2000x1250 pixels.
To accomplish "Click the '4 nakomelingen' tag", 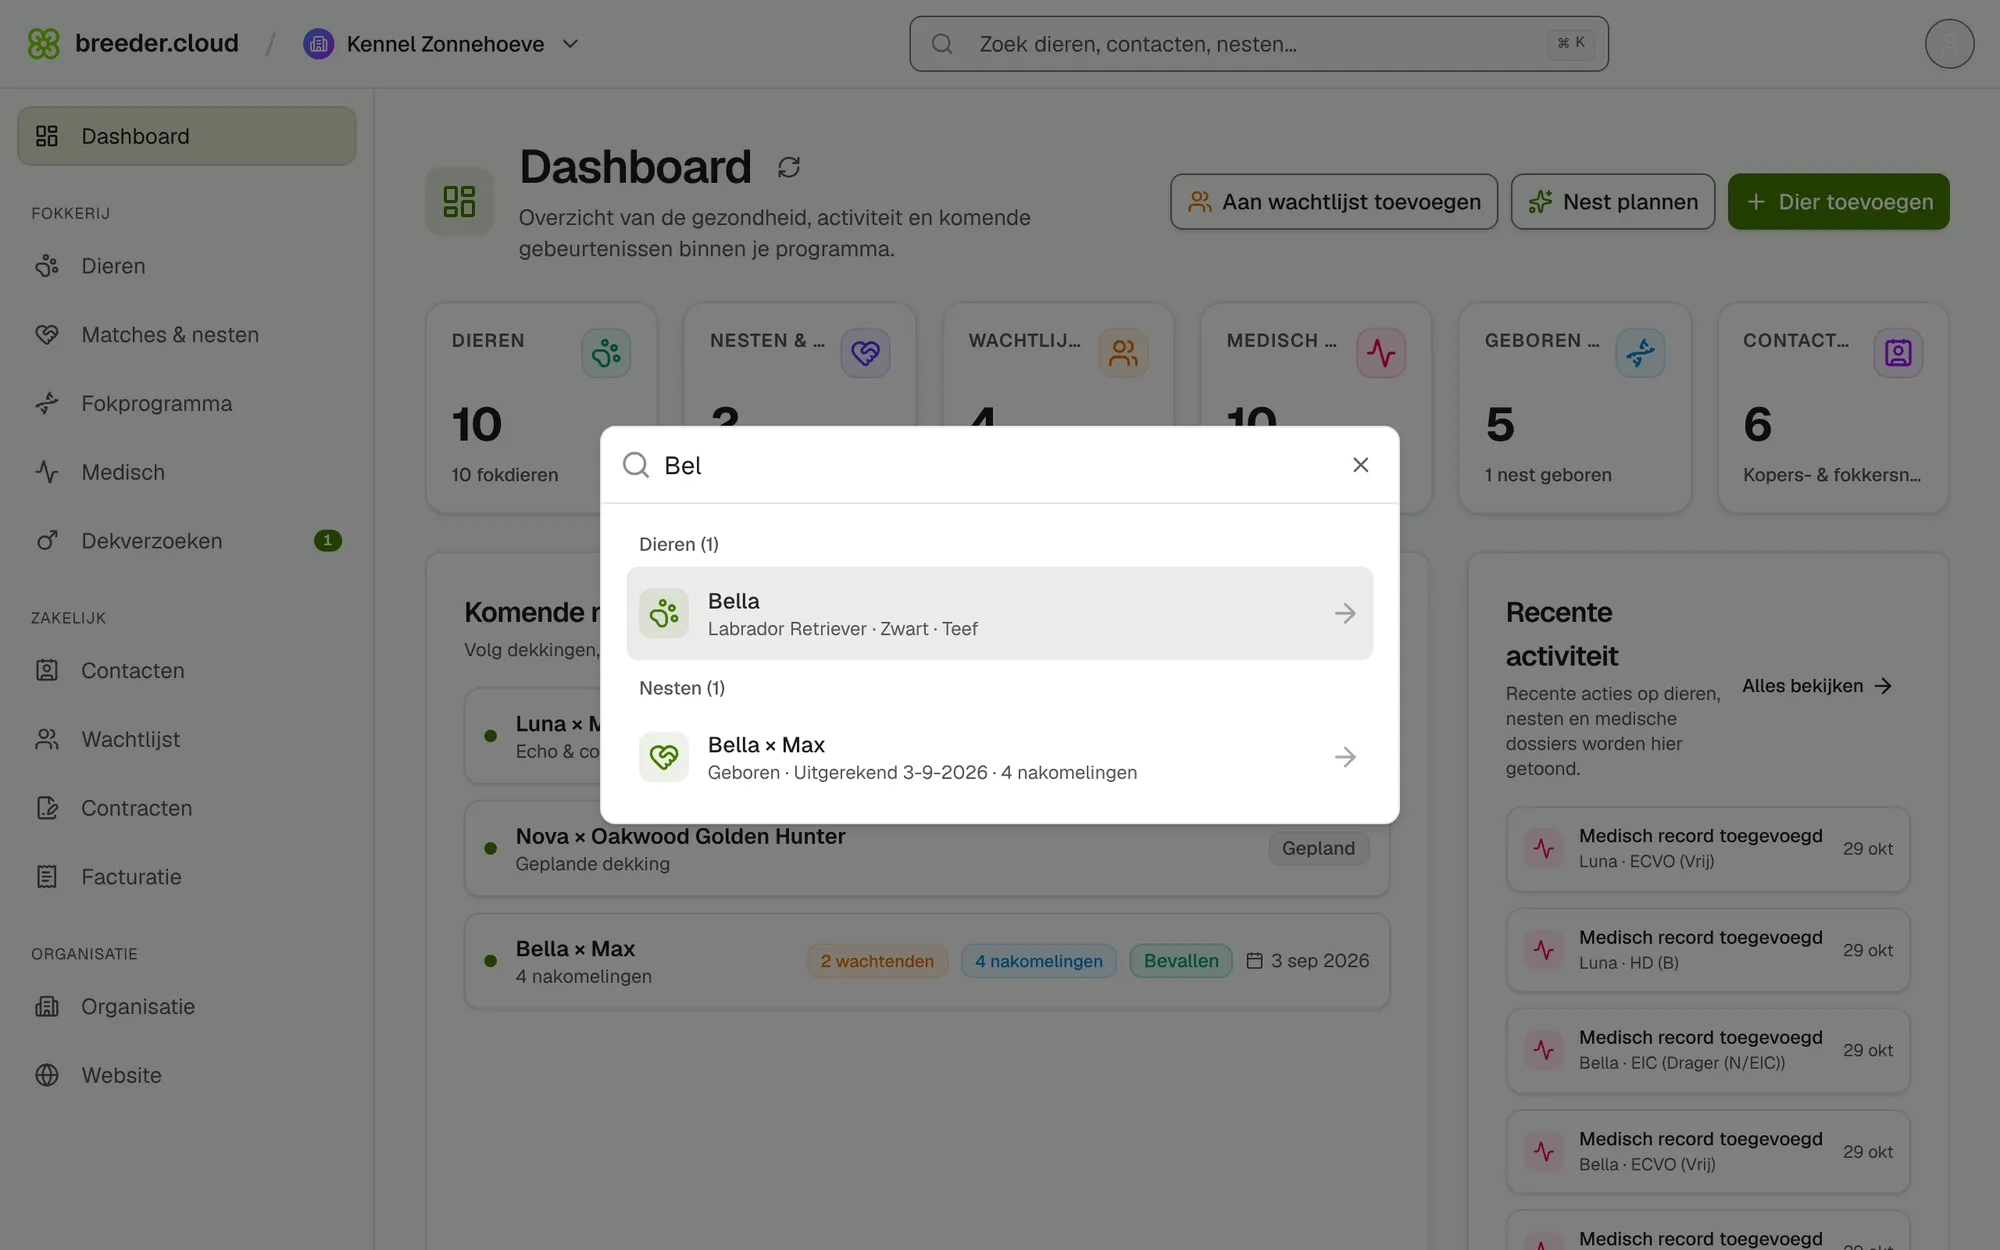I will (1039, 961).
